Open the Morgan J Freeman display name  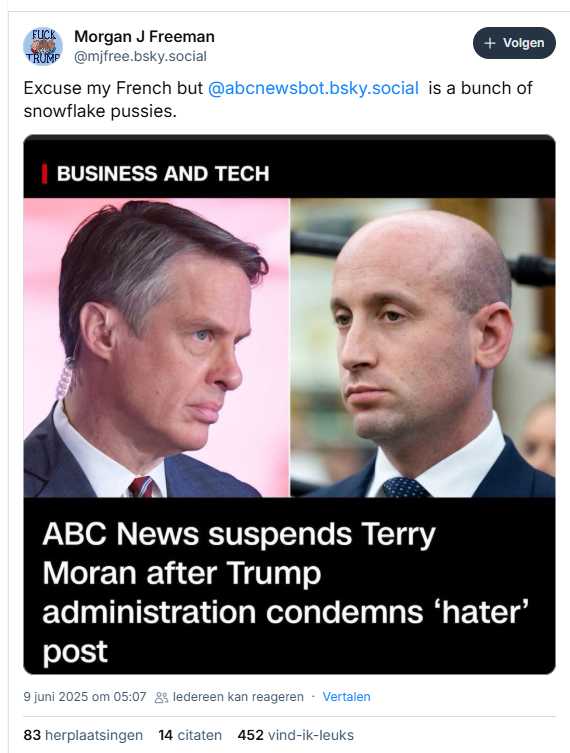(x=144, y=36)
